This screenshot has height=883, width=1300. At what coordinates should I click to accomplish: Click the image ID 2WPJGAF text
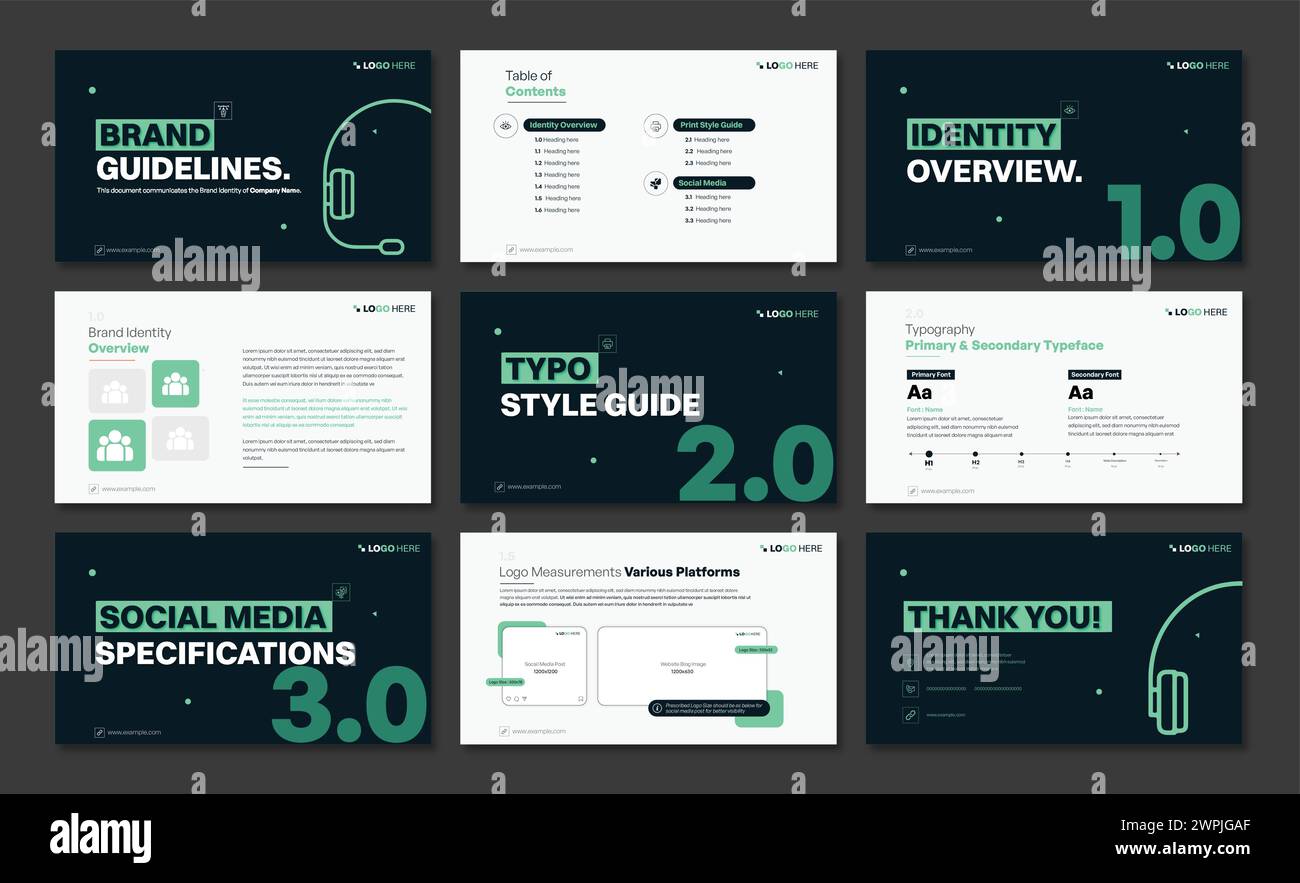click(1185, 825)
